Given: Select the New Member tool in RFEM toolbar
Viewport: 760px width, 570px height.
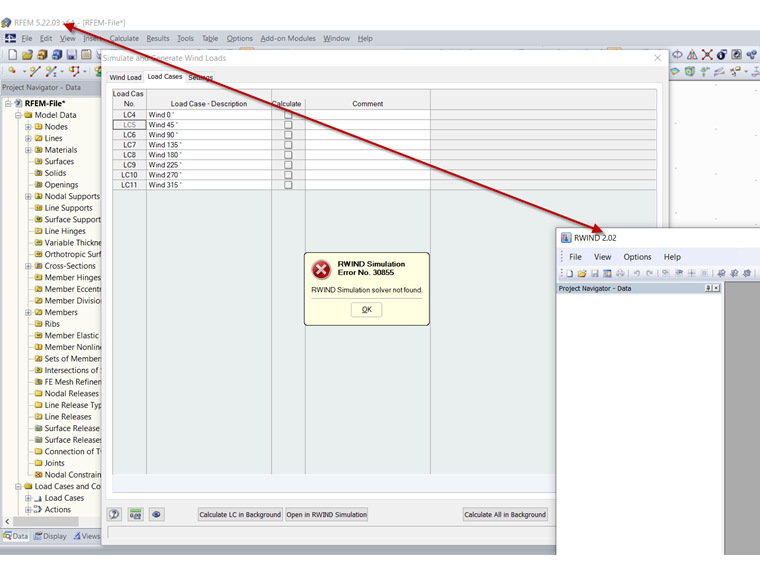Looking at the screenshot, I should [x=51, y=71].
